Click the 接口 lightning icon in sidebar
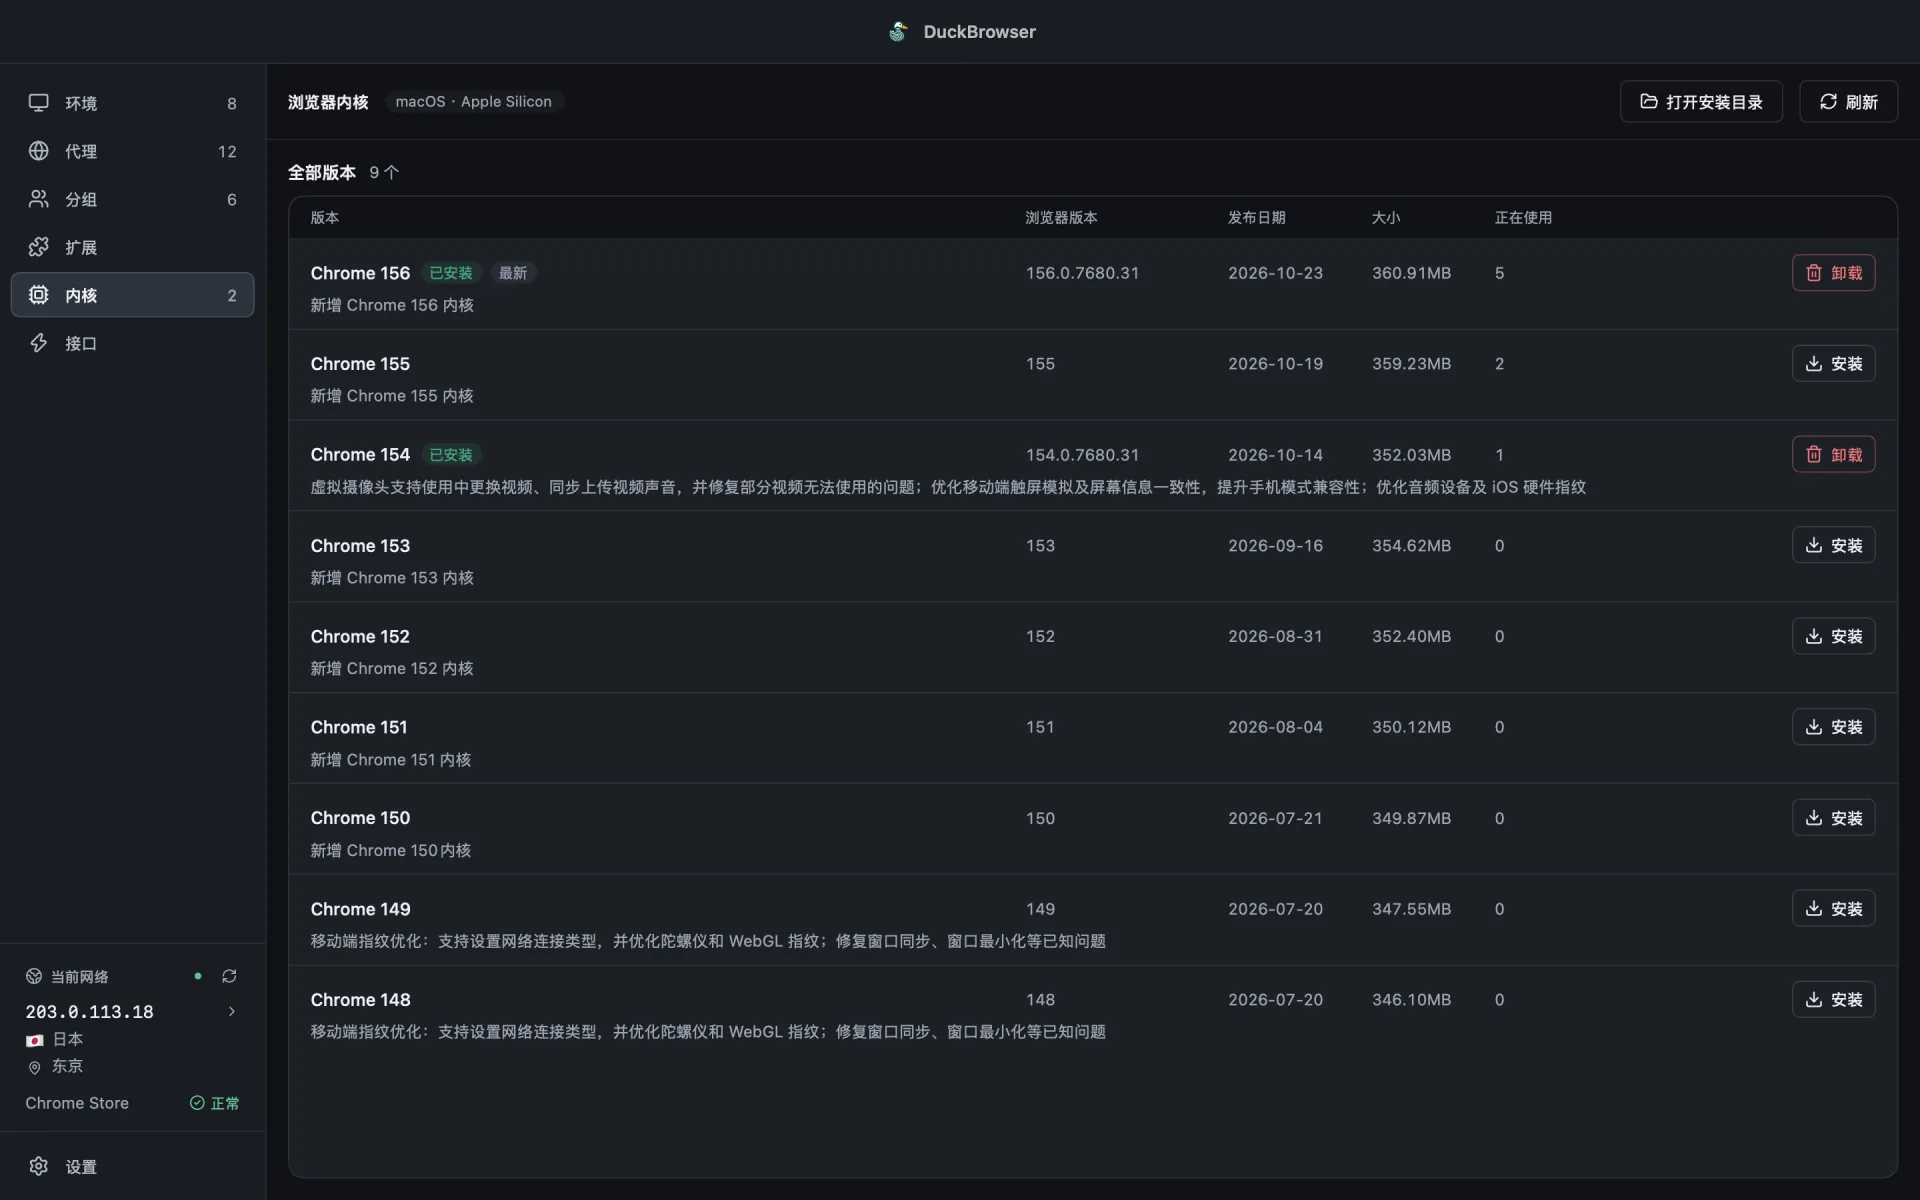This screenshot has height=1200, width=1920. pos(38,343)
